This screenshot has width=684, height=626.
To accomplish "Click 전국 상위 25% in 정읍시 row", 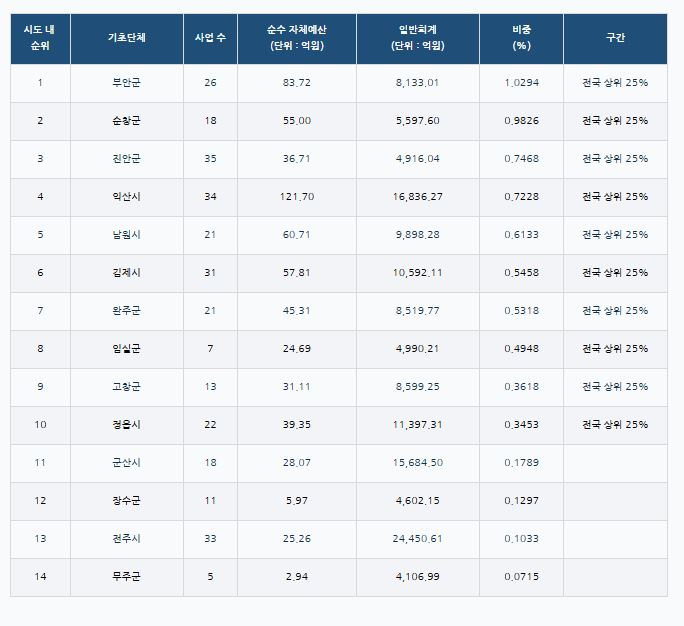I will (x=615, y=424).
